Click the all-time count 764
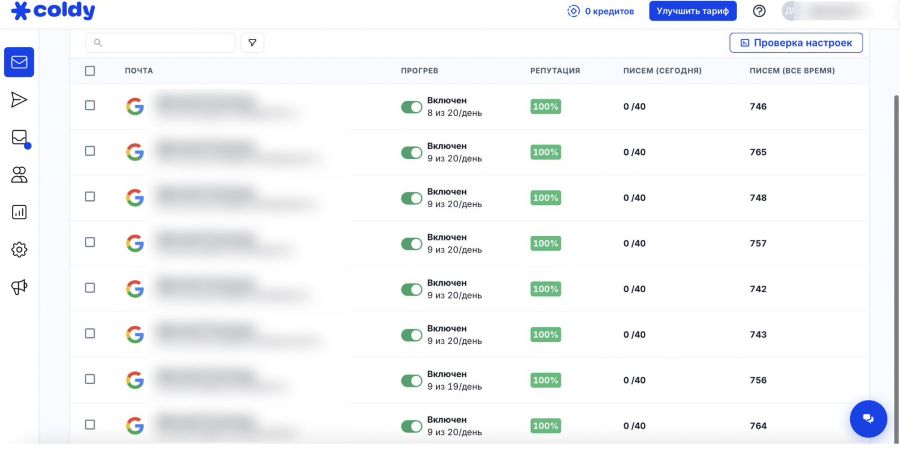The height and width of the screenshot is (450, 900). [758, 425]
